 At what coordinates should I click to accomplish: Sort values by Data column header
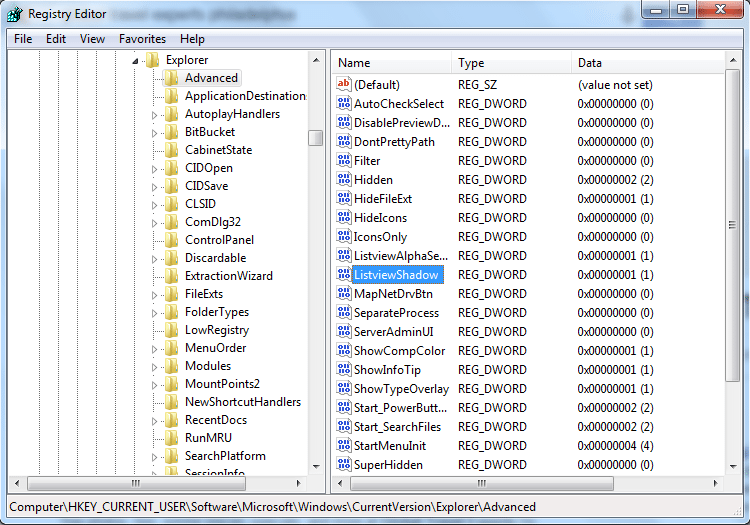[x=648, y=63]
